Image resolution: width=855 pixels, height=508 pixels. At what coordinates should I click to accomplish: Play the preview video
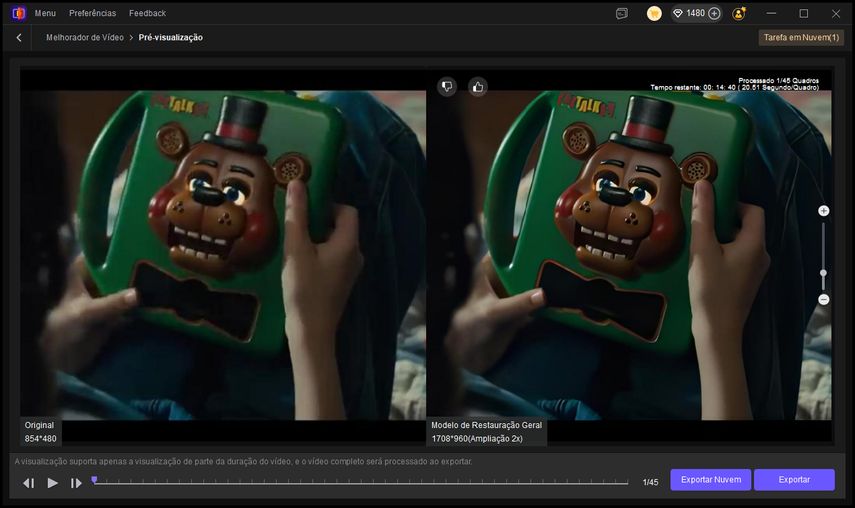pos(52,483)
